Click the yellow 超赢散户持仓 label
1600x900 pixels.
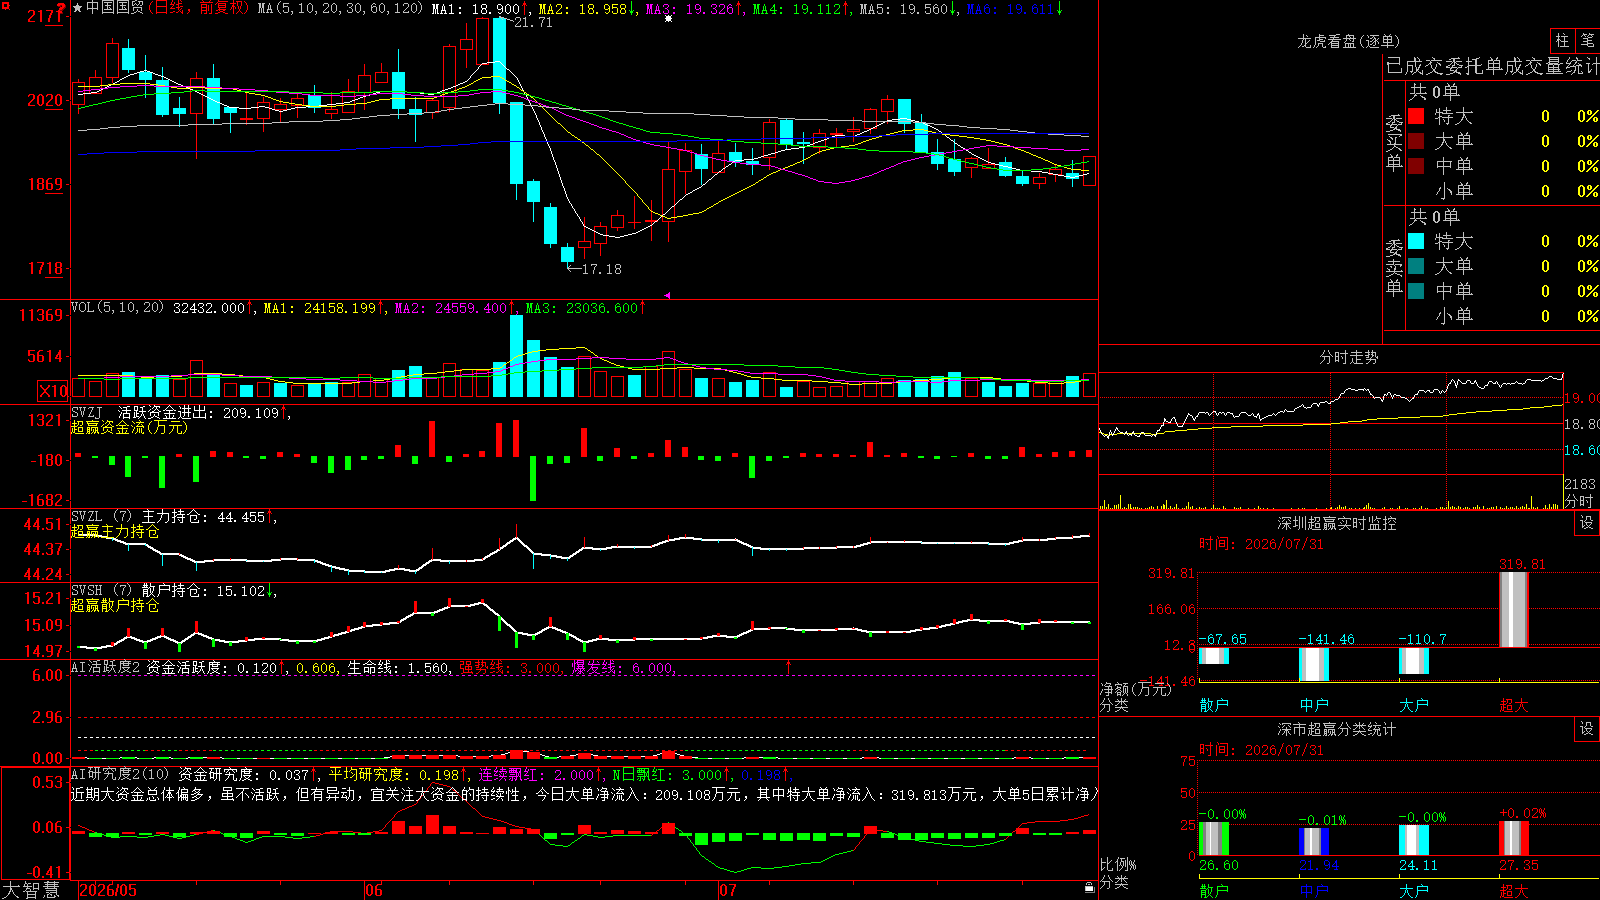tap(115, 605)
